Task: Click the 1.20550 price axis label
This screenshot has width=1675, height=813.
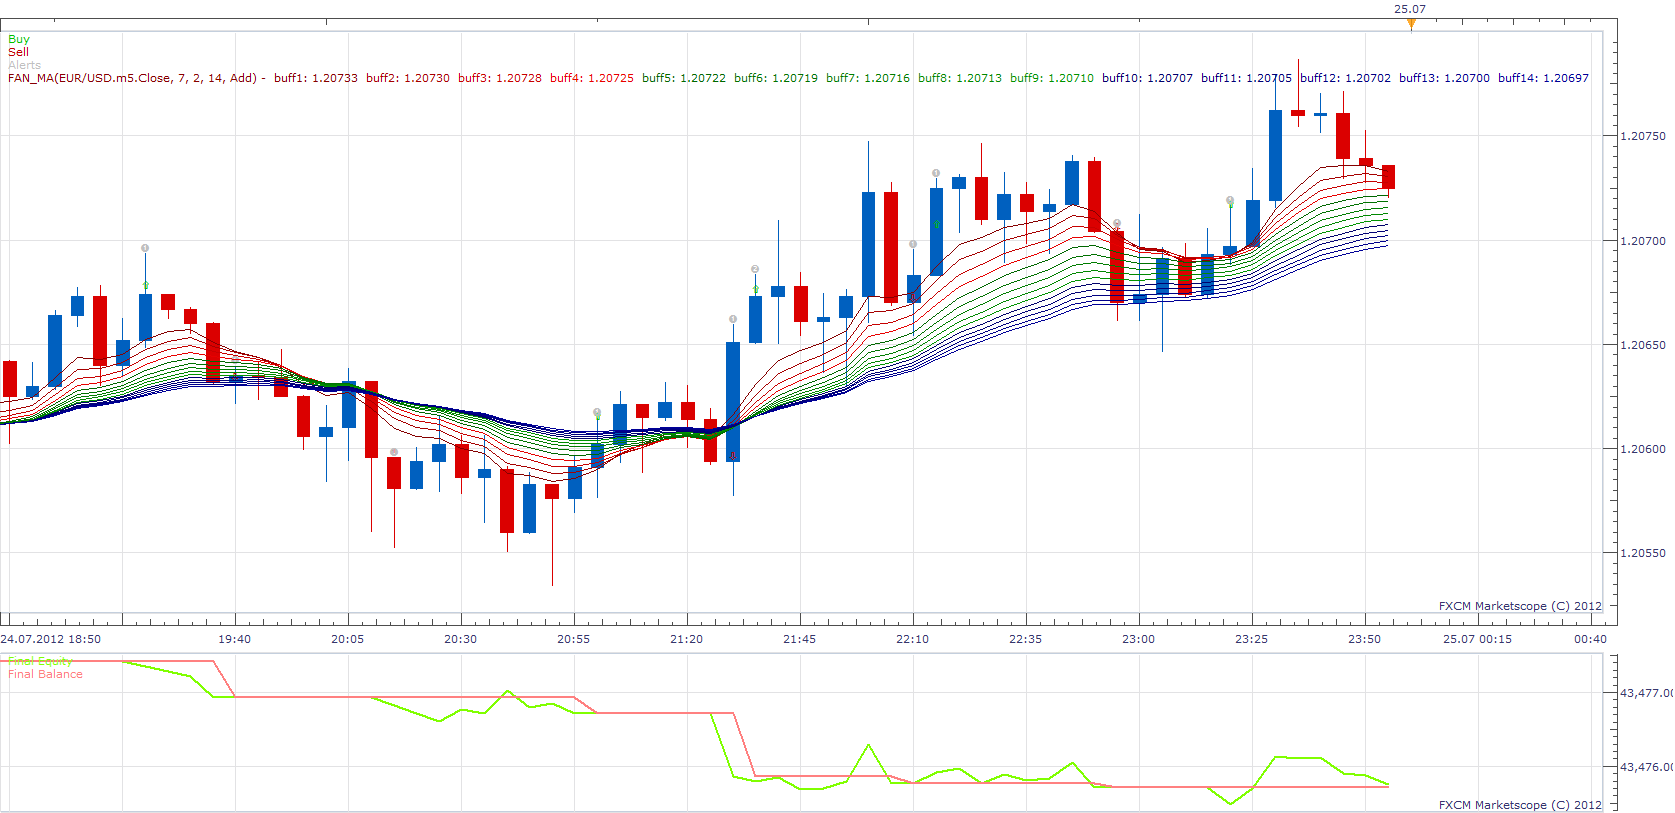Action: [x=1643, y=553]
